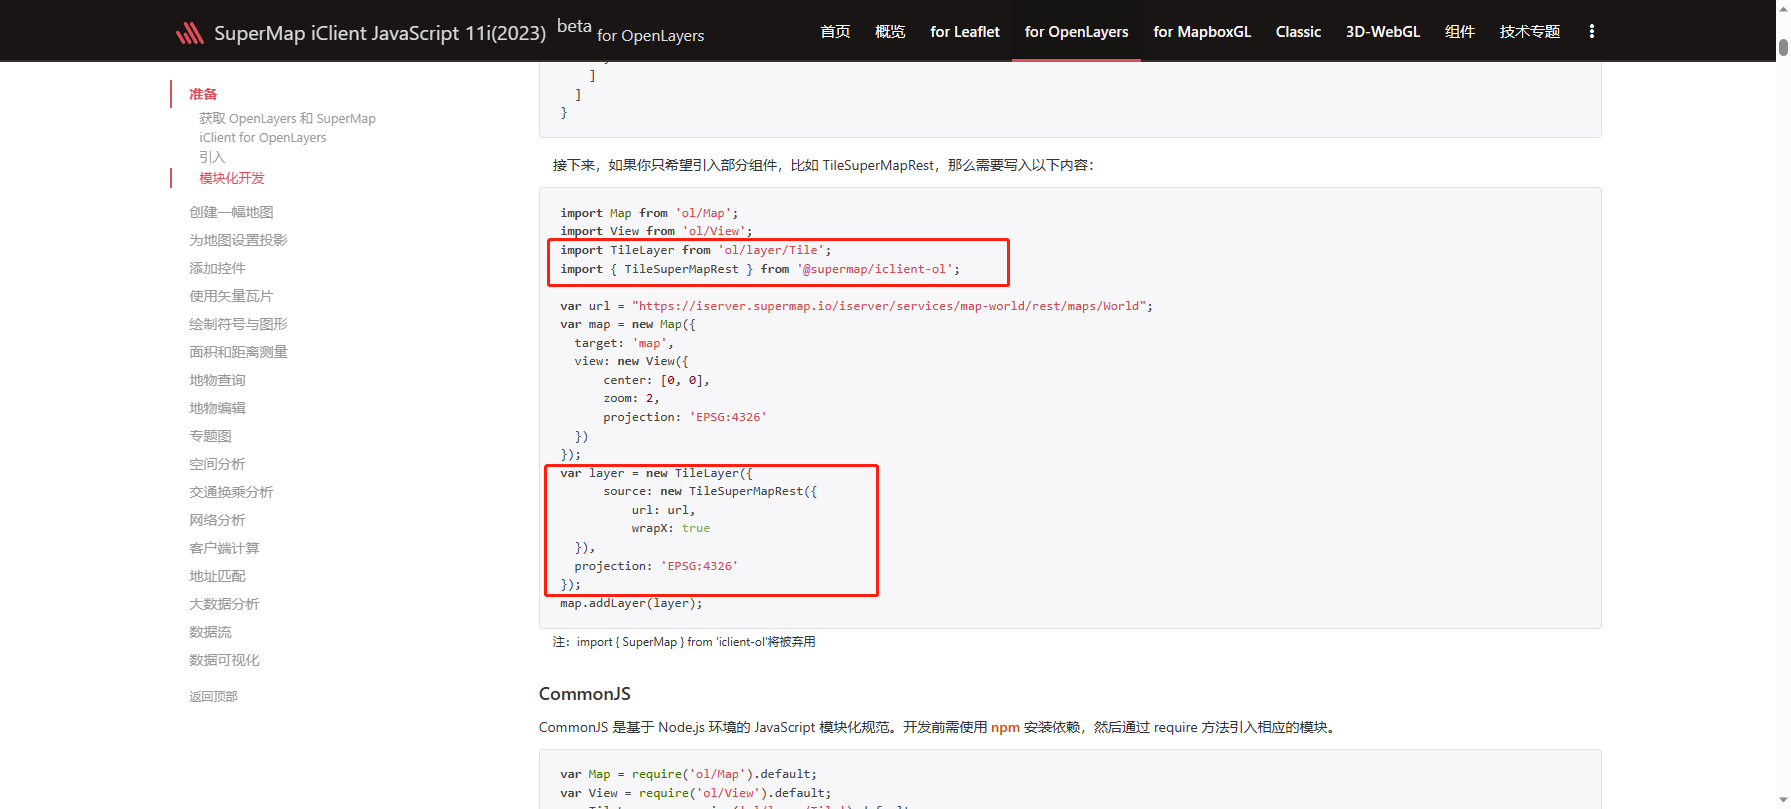
Task: Click the 返回顶部 back-to-top link
Action: (x=213, y=696)
